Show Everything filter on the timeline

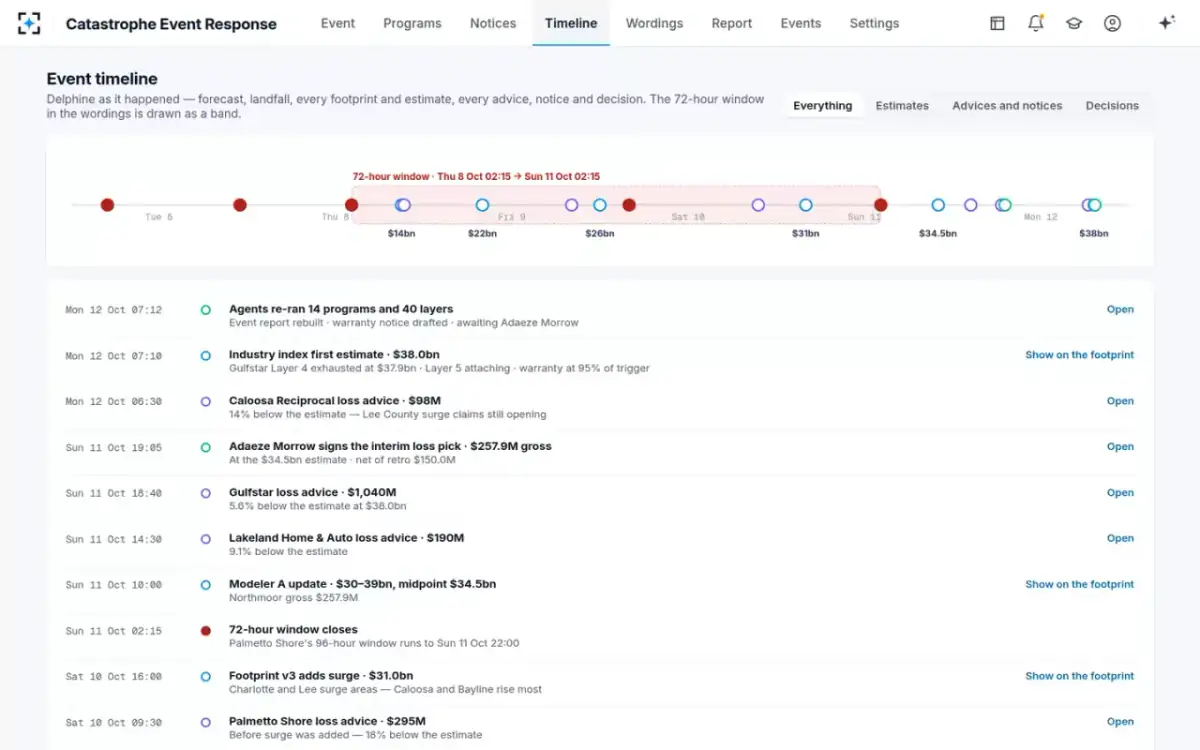[x=823, y=105]
